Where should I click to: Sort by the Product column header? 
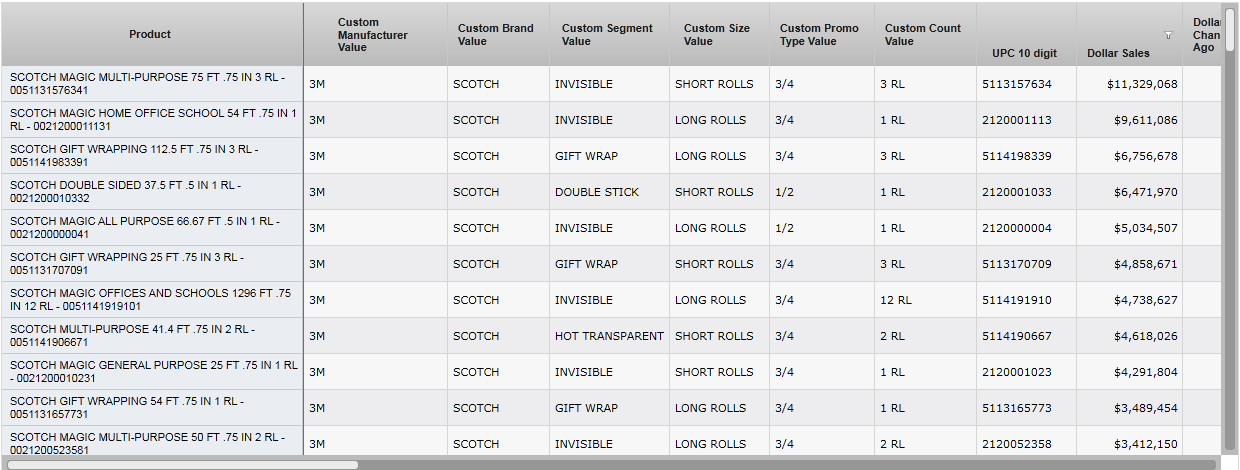click(150, 34)
